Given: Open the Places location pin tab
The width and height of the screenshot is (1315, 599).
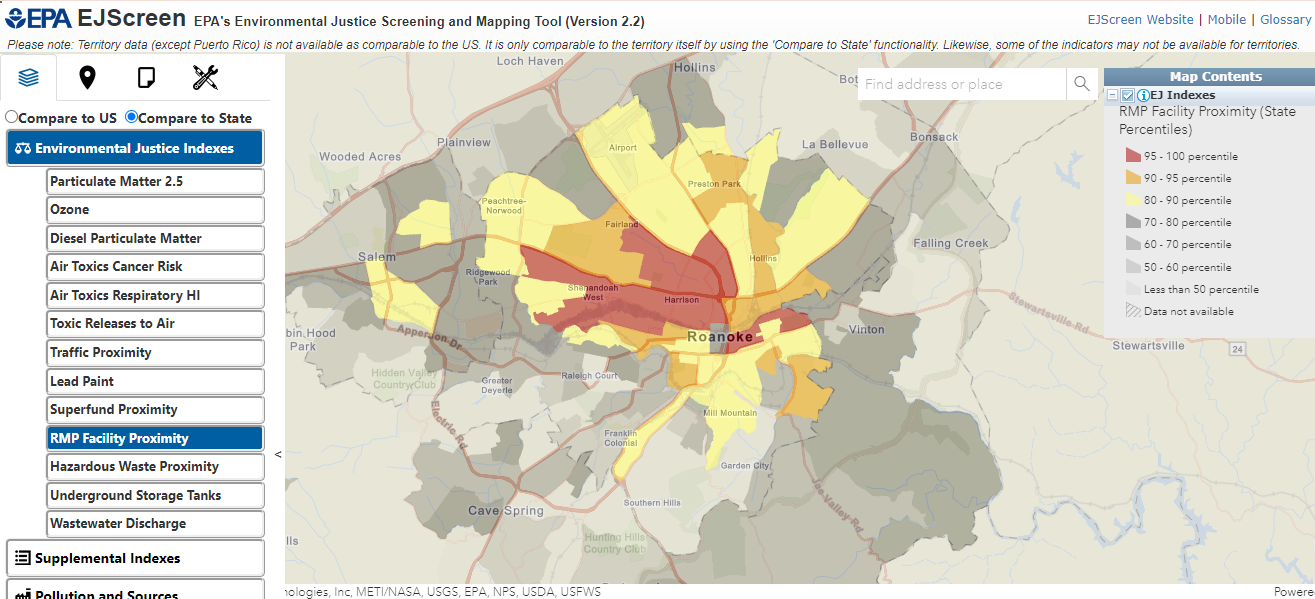Looking at the screenshot, I should point(87,77).
